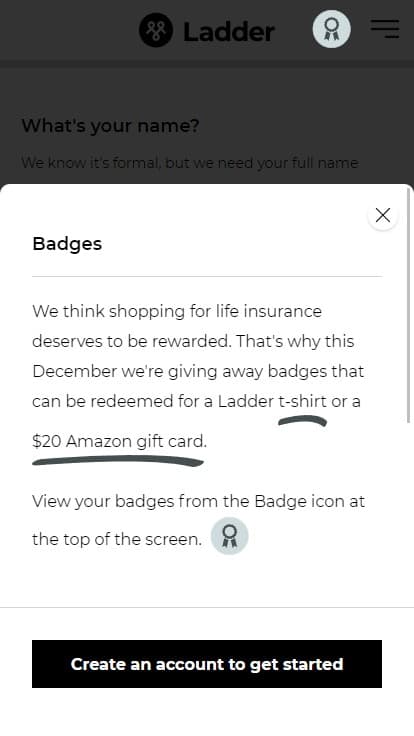The width and height of the screenshot is (414, 736).
Task: Click the modal's vertical scrollbar
Action: click(408, 305)
